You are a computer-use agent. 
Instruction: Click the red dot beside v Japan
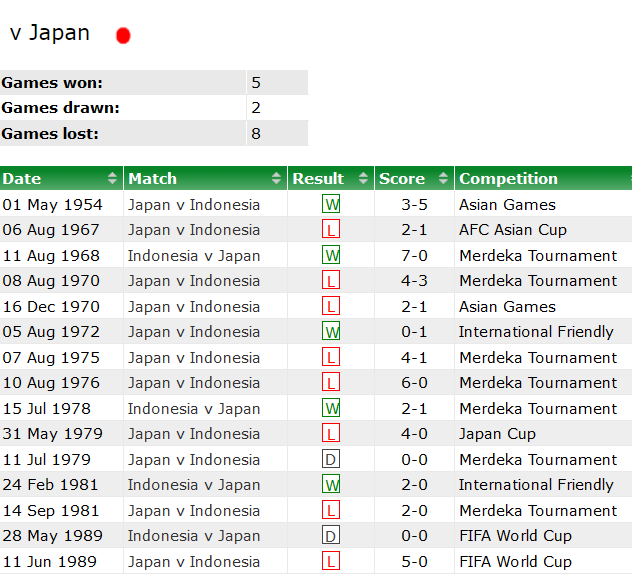[x=123, y=36]
